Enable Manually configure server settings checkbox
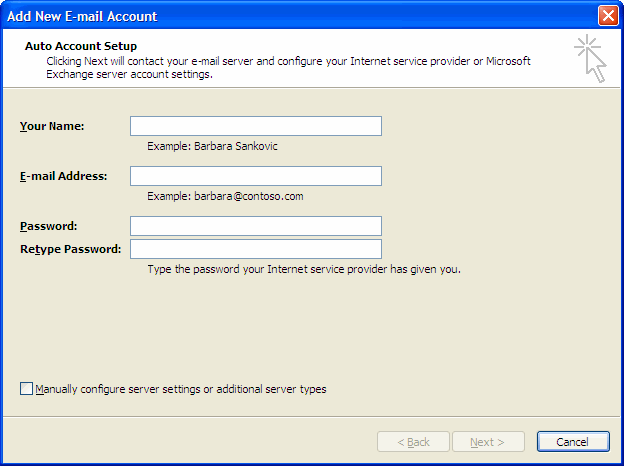624x466 pixels. point(26,388)
